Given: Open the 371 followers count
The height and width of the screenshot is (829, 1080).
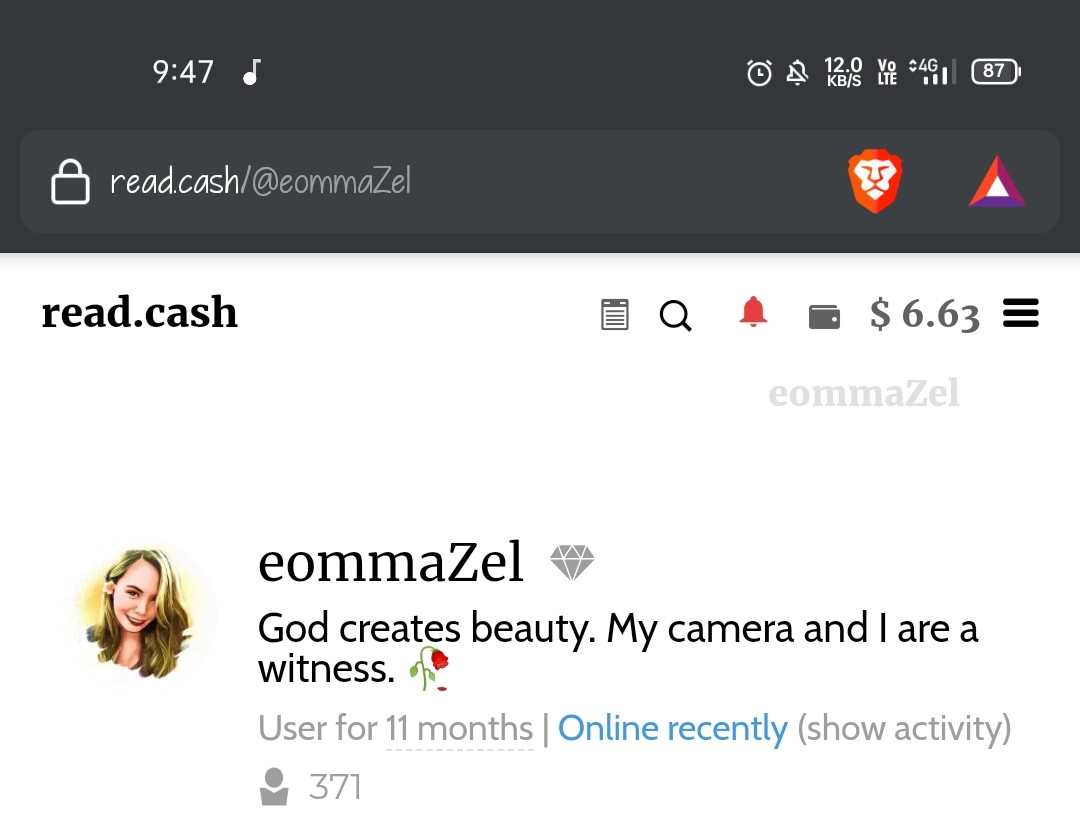Looking at the screenshot, I should 335,787.
